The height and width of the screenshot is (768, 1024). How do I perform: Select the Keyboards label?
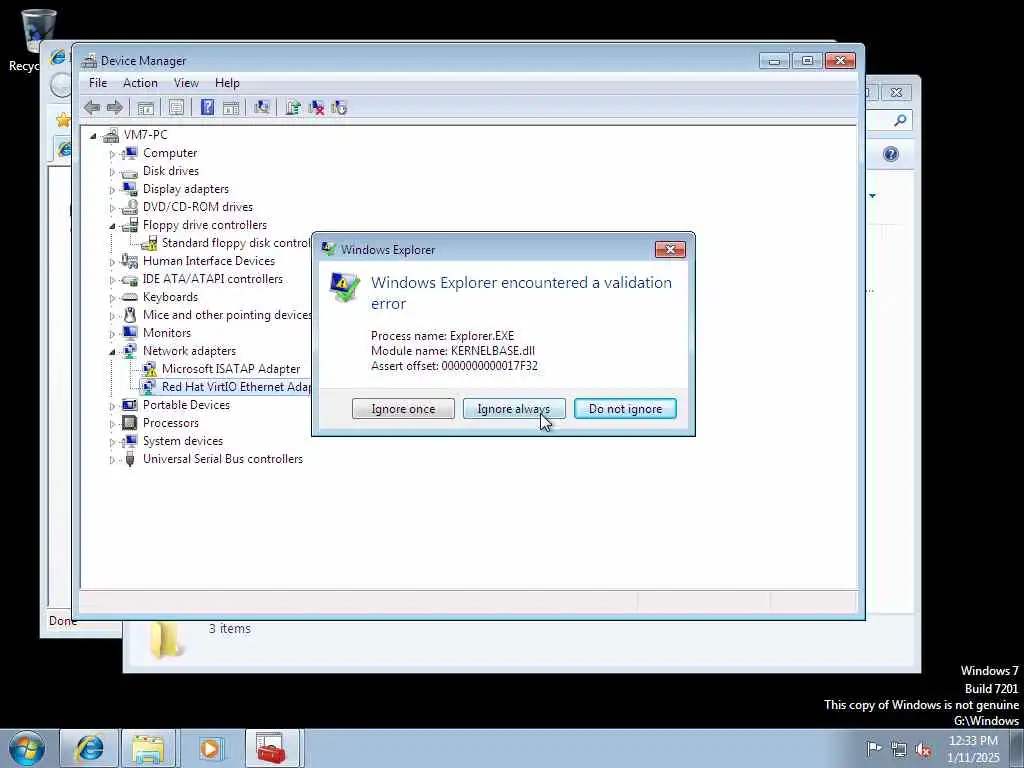tap(170, 297)
